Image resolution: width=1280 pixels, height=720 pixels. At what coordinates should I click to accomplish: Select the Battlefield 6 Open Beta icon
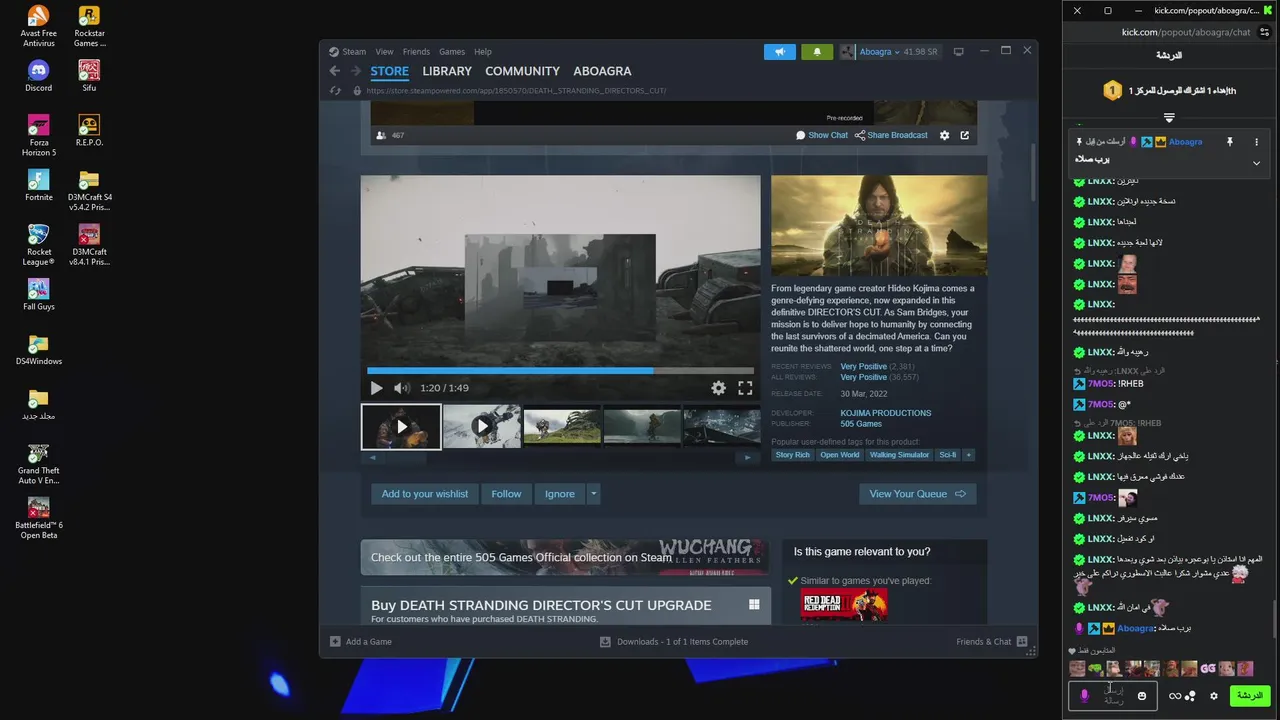(x=38, y=518)
